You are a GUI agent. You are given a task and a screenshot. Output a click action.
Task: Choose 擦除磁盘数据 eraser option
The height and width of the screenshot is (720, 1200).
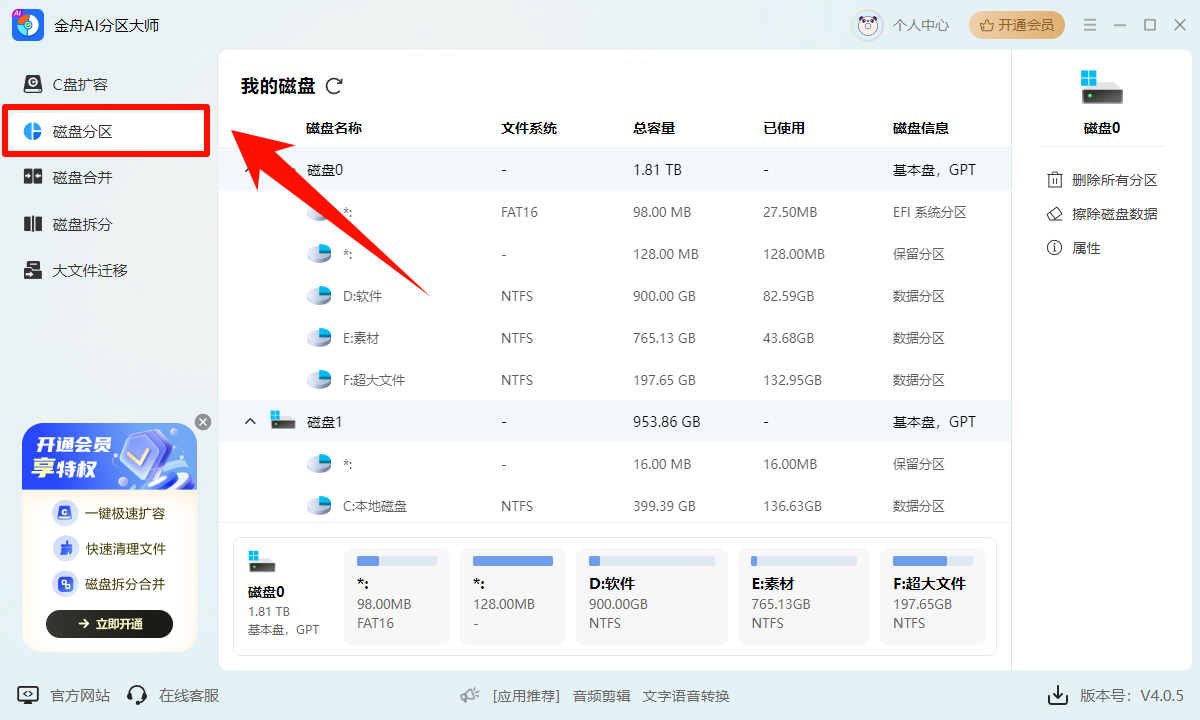click(x=1101, y=214)
